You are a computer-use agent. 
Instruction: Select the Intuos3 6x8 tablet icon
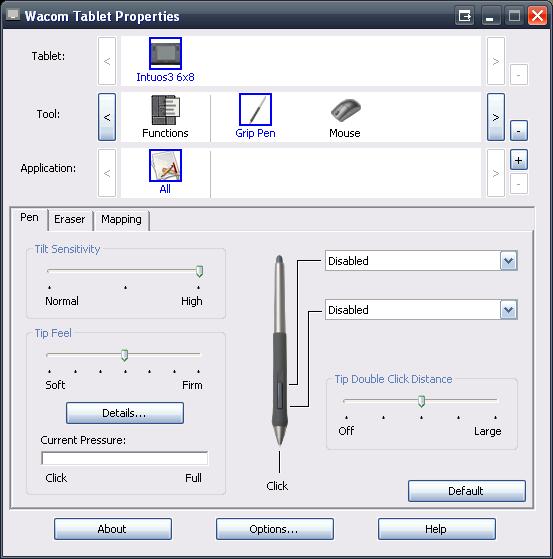[x=165, y=53]
